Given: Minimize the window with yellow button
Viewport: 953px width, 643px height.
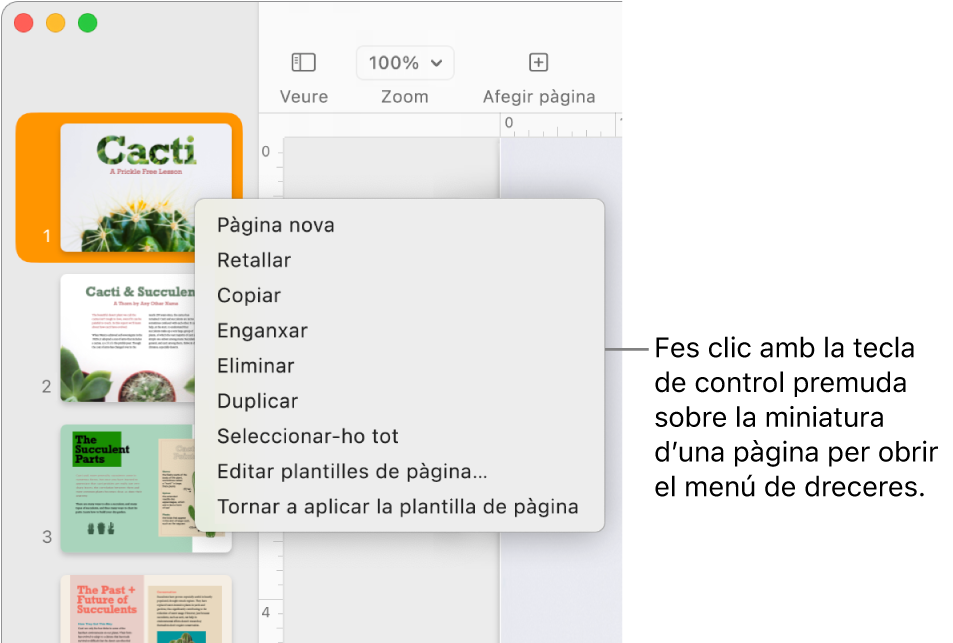Looking at the screenshot, I should (55, 23).
